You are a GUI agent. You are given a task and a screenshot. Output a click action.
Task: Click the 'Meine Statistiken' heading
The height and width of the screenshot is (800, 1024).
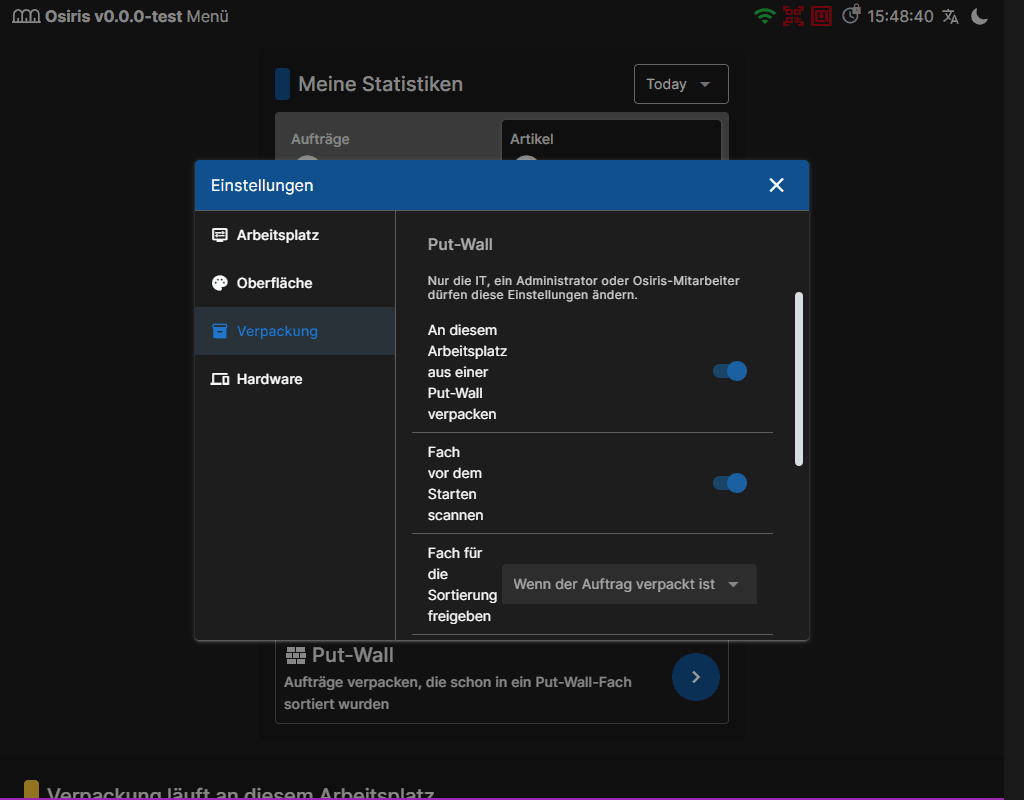point(380,84)
